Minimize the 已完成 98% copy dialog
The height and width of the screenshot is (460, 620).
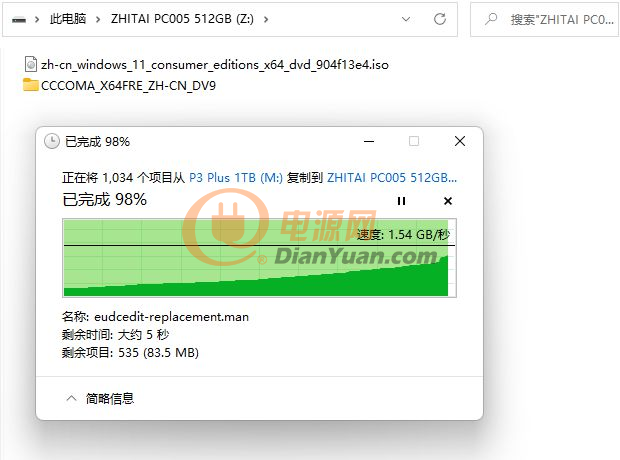tap(369, 141)
